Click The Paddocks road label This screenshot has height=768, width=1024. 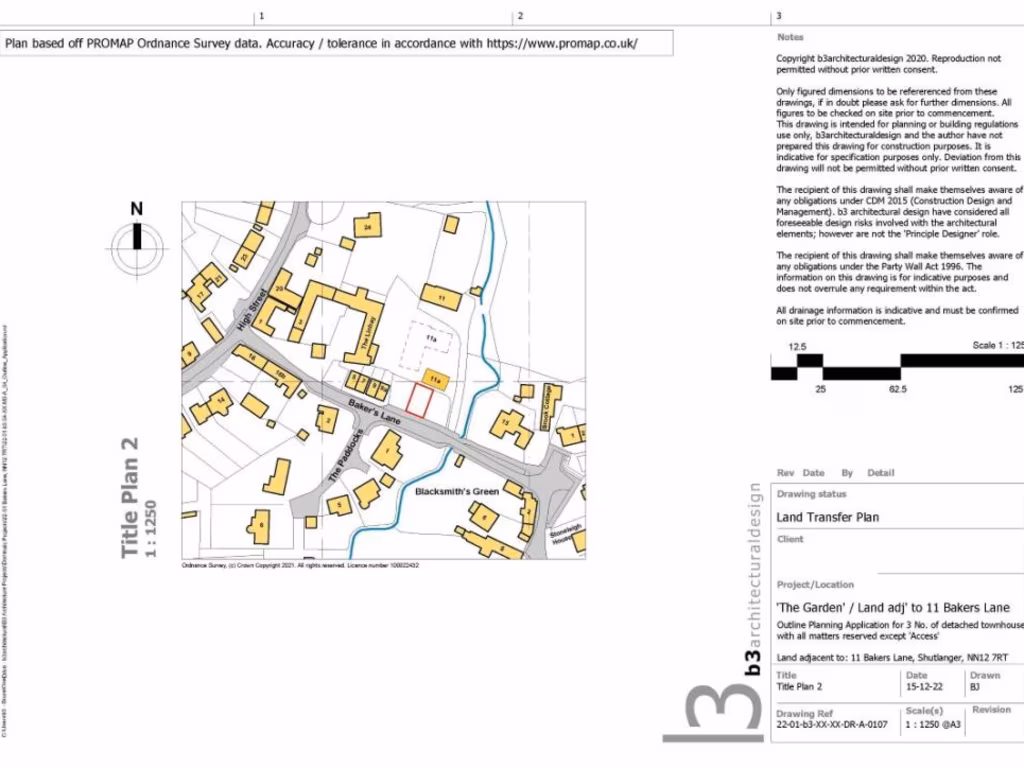(342, 453)
